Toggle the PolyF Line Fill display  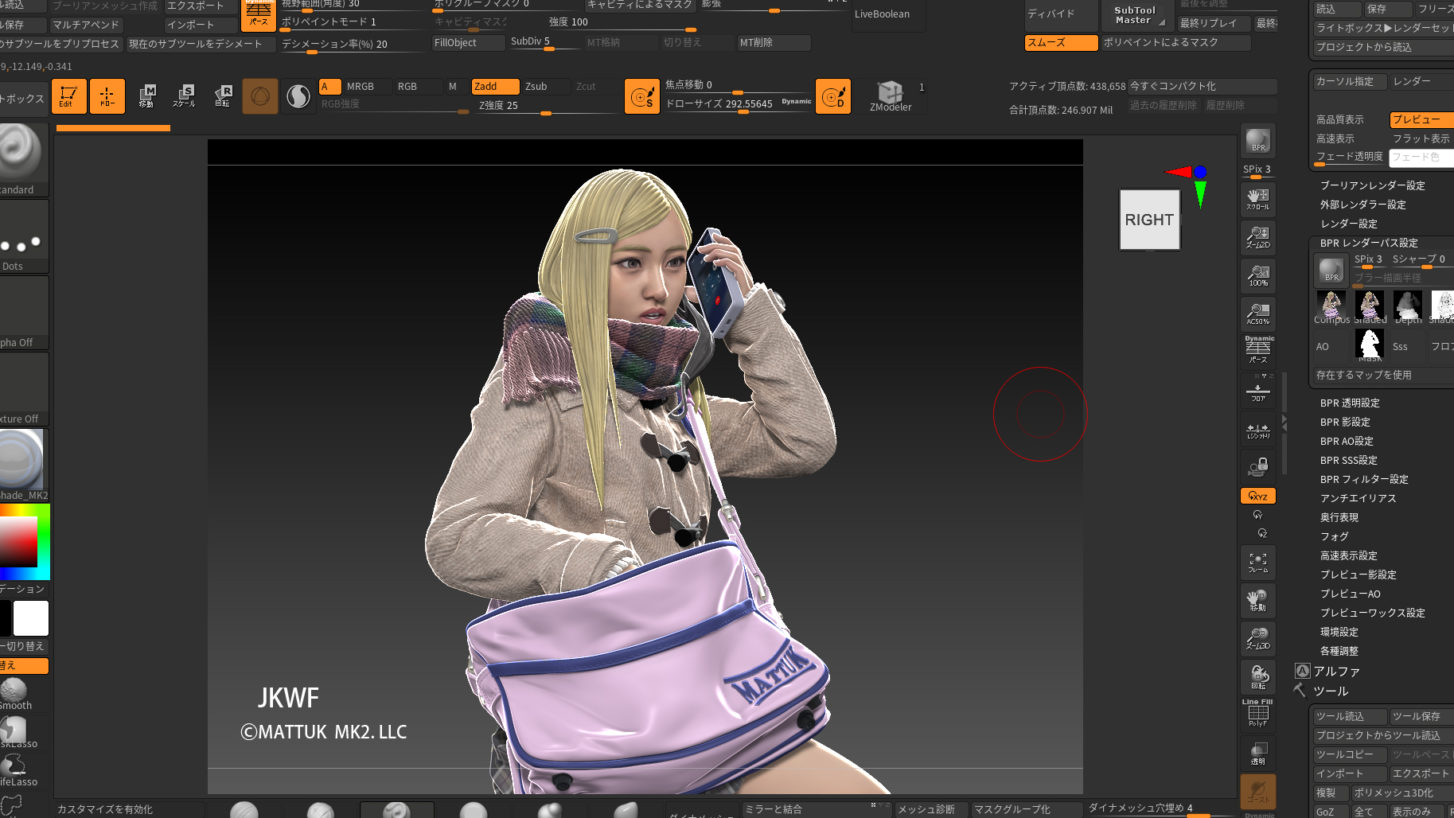(x=1258, y=713)
